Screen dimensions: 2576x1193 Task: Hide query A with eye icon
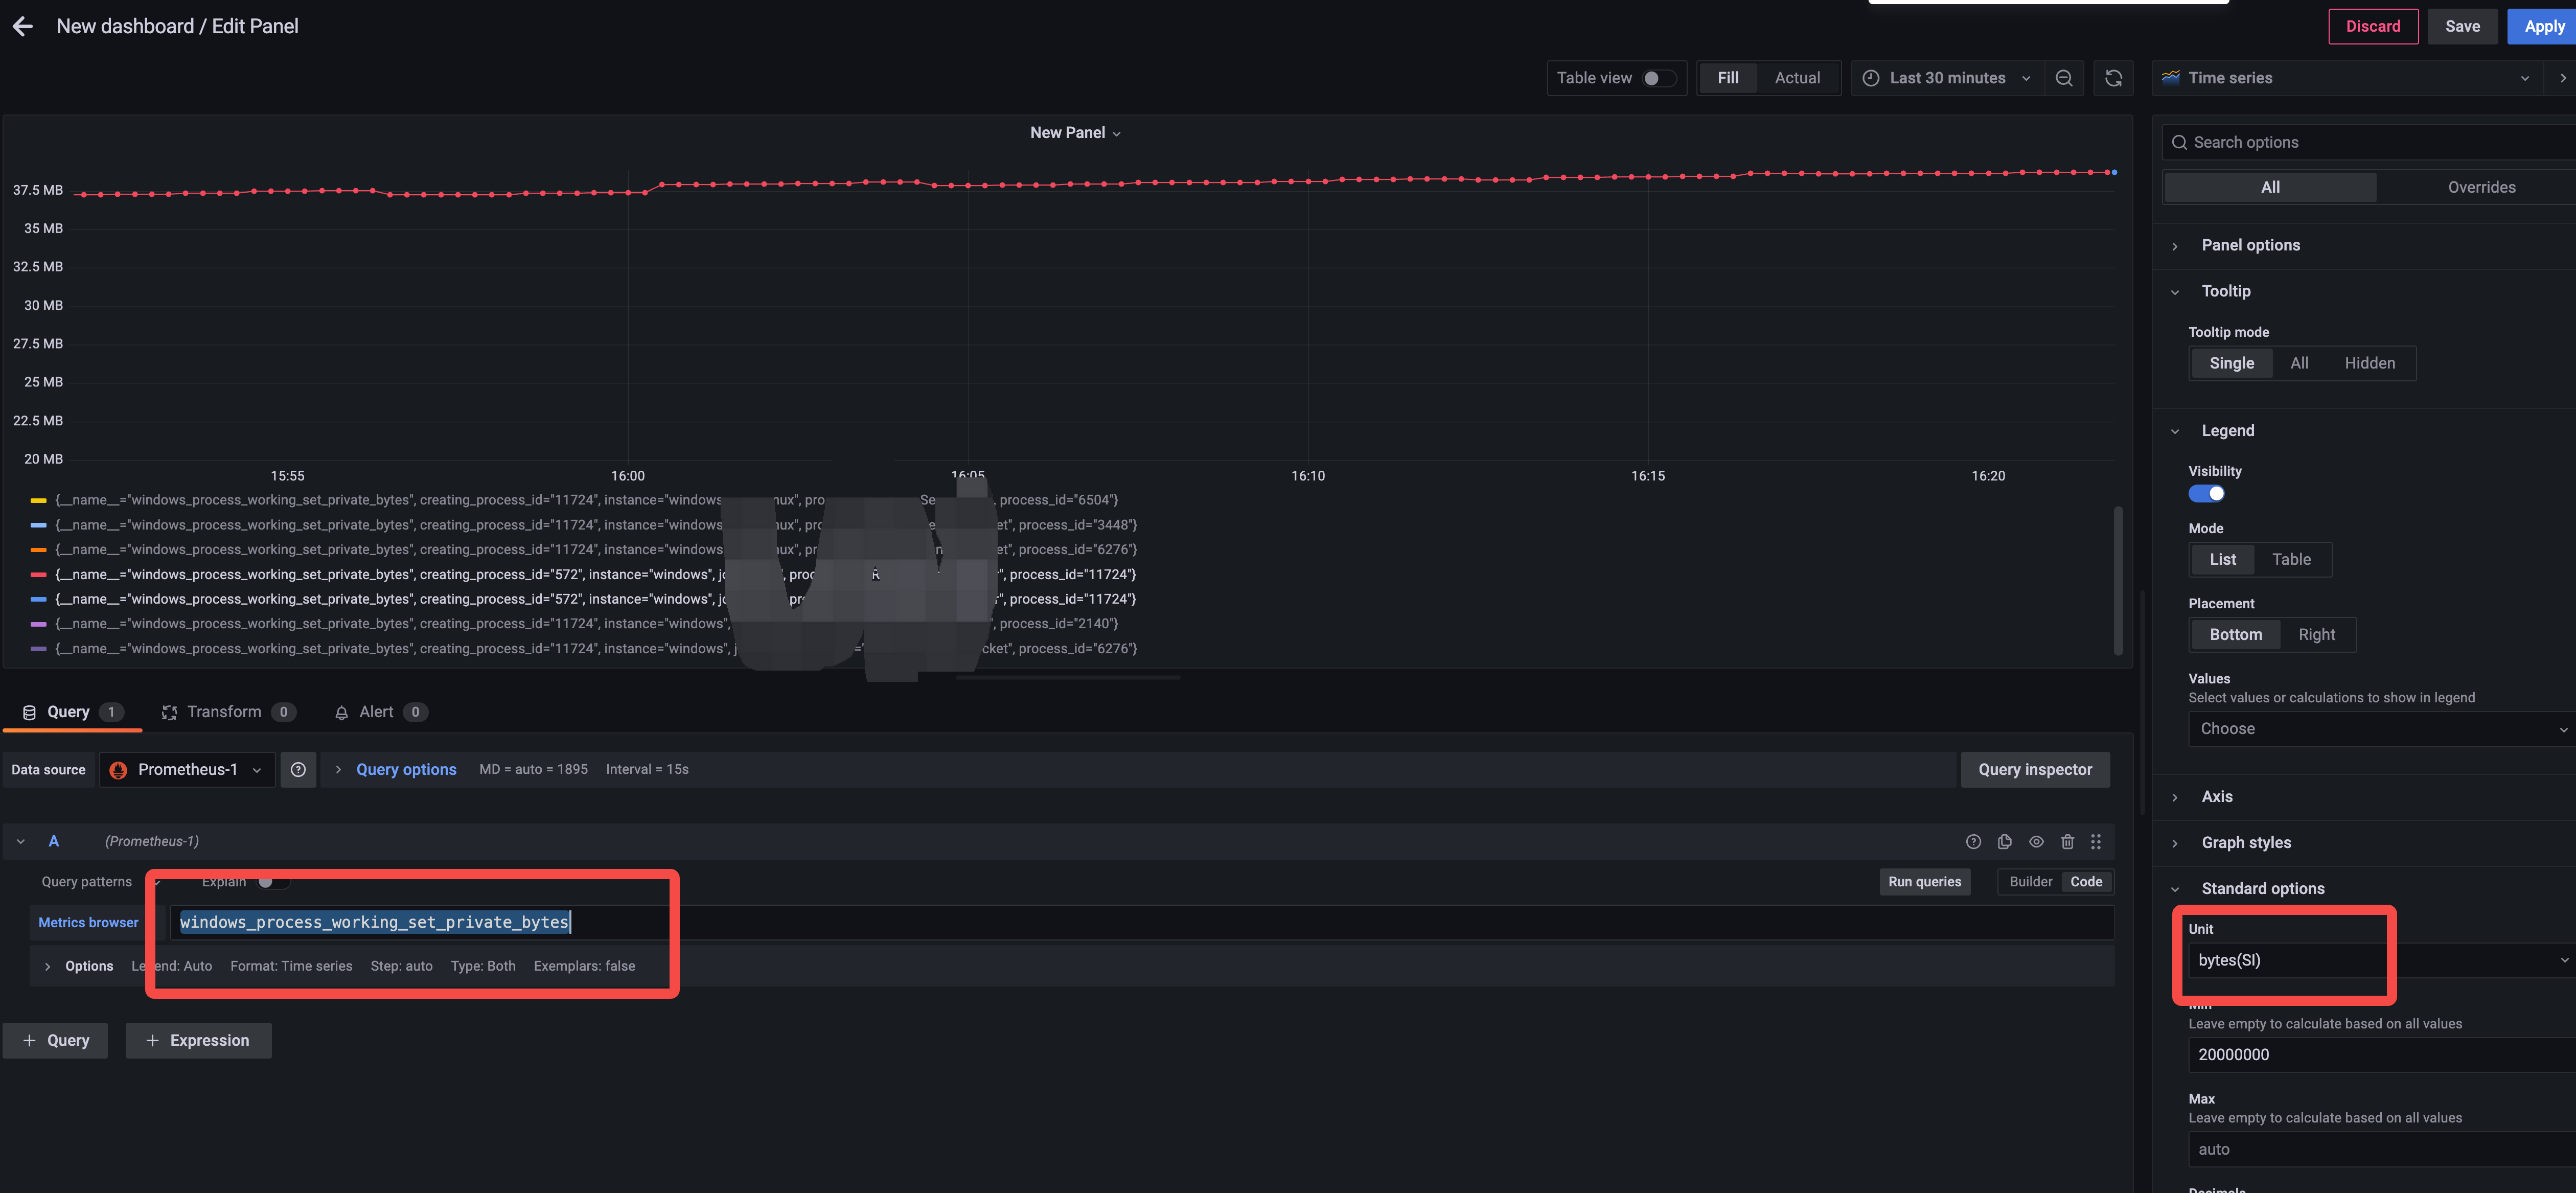(x=2036, y=842)
